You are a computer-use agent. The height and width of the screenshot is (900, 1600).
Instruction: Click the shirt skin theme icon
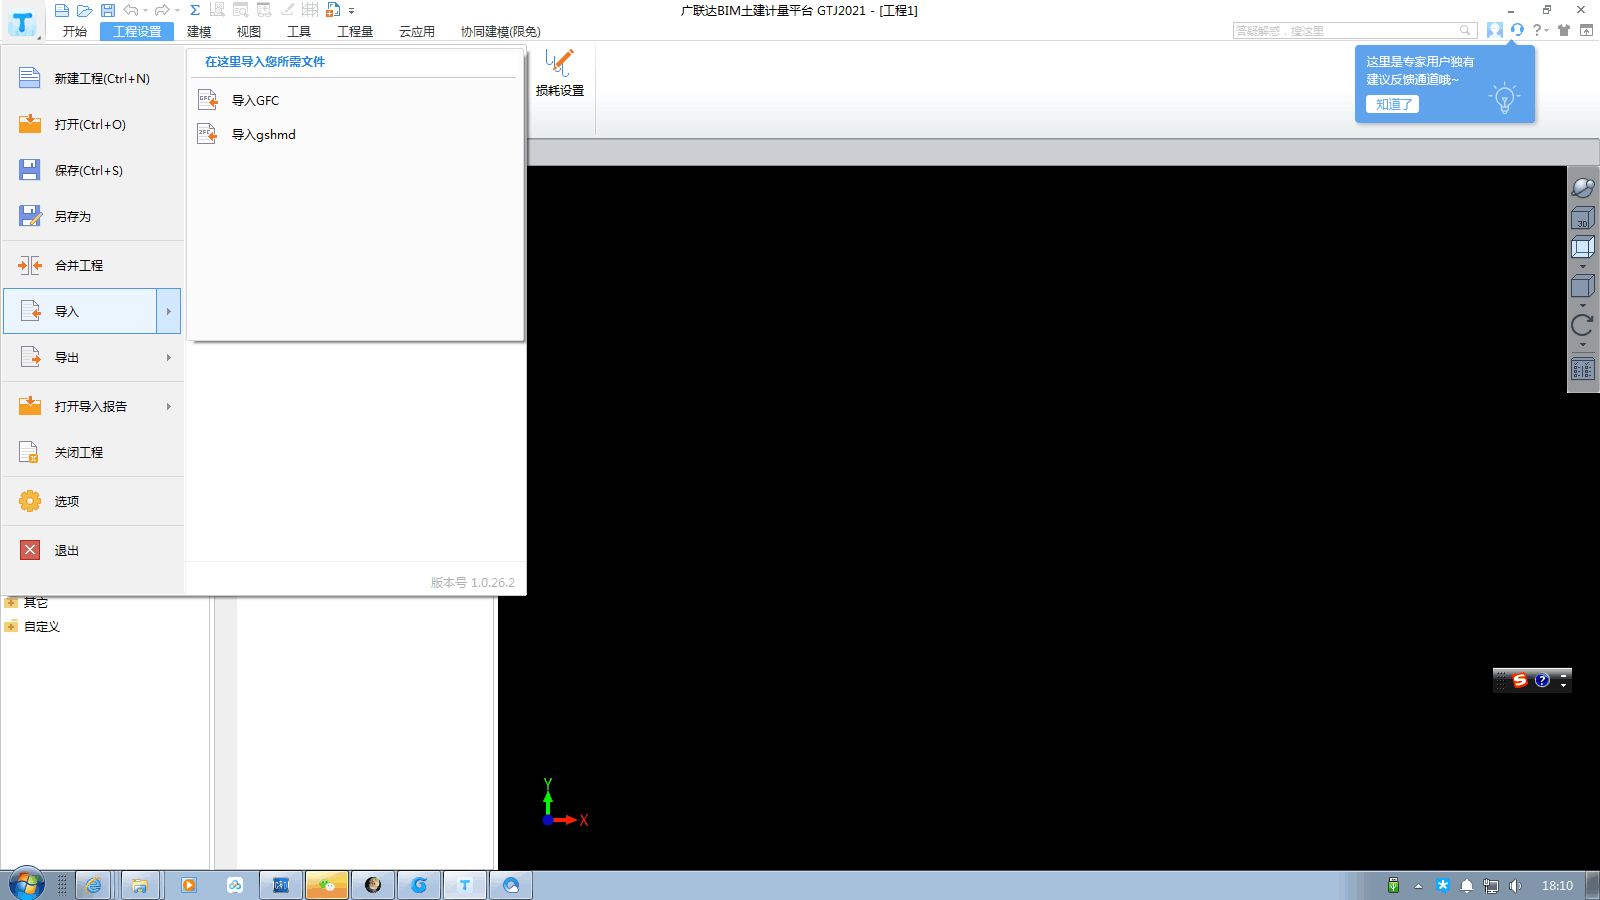1564,30
